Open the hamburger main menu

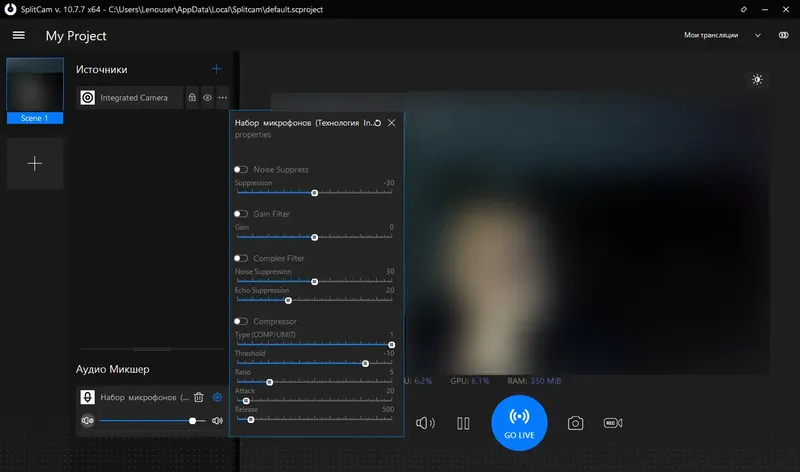19,35
